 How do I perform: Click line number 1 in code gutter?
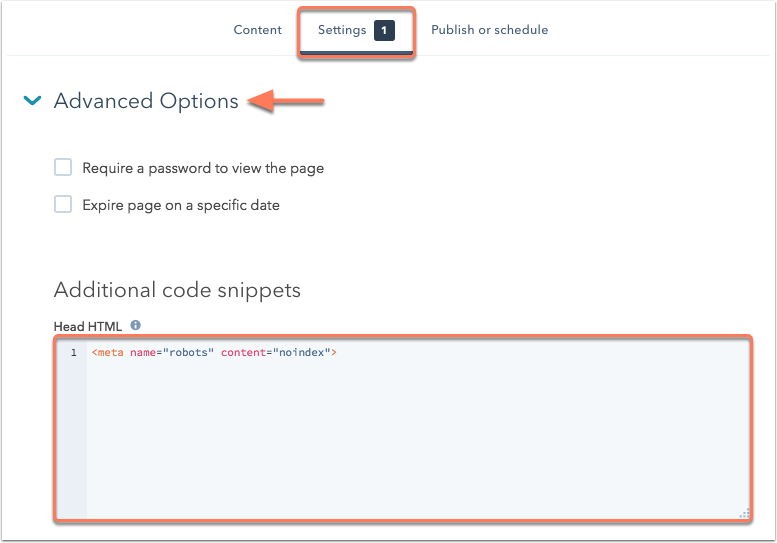(74, 353)
